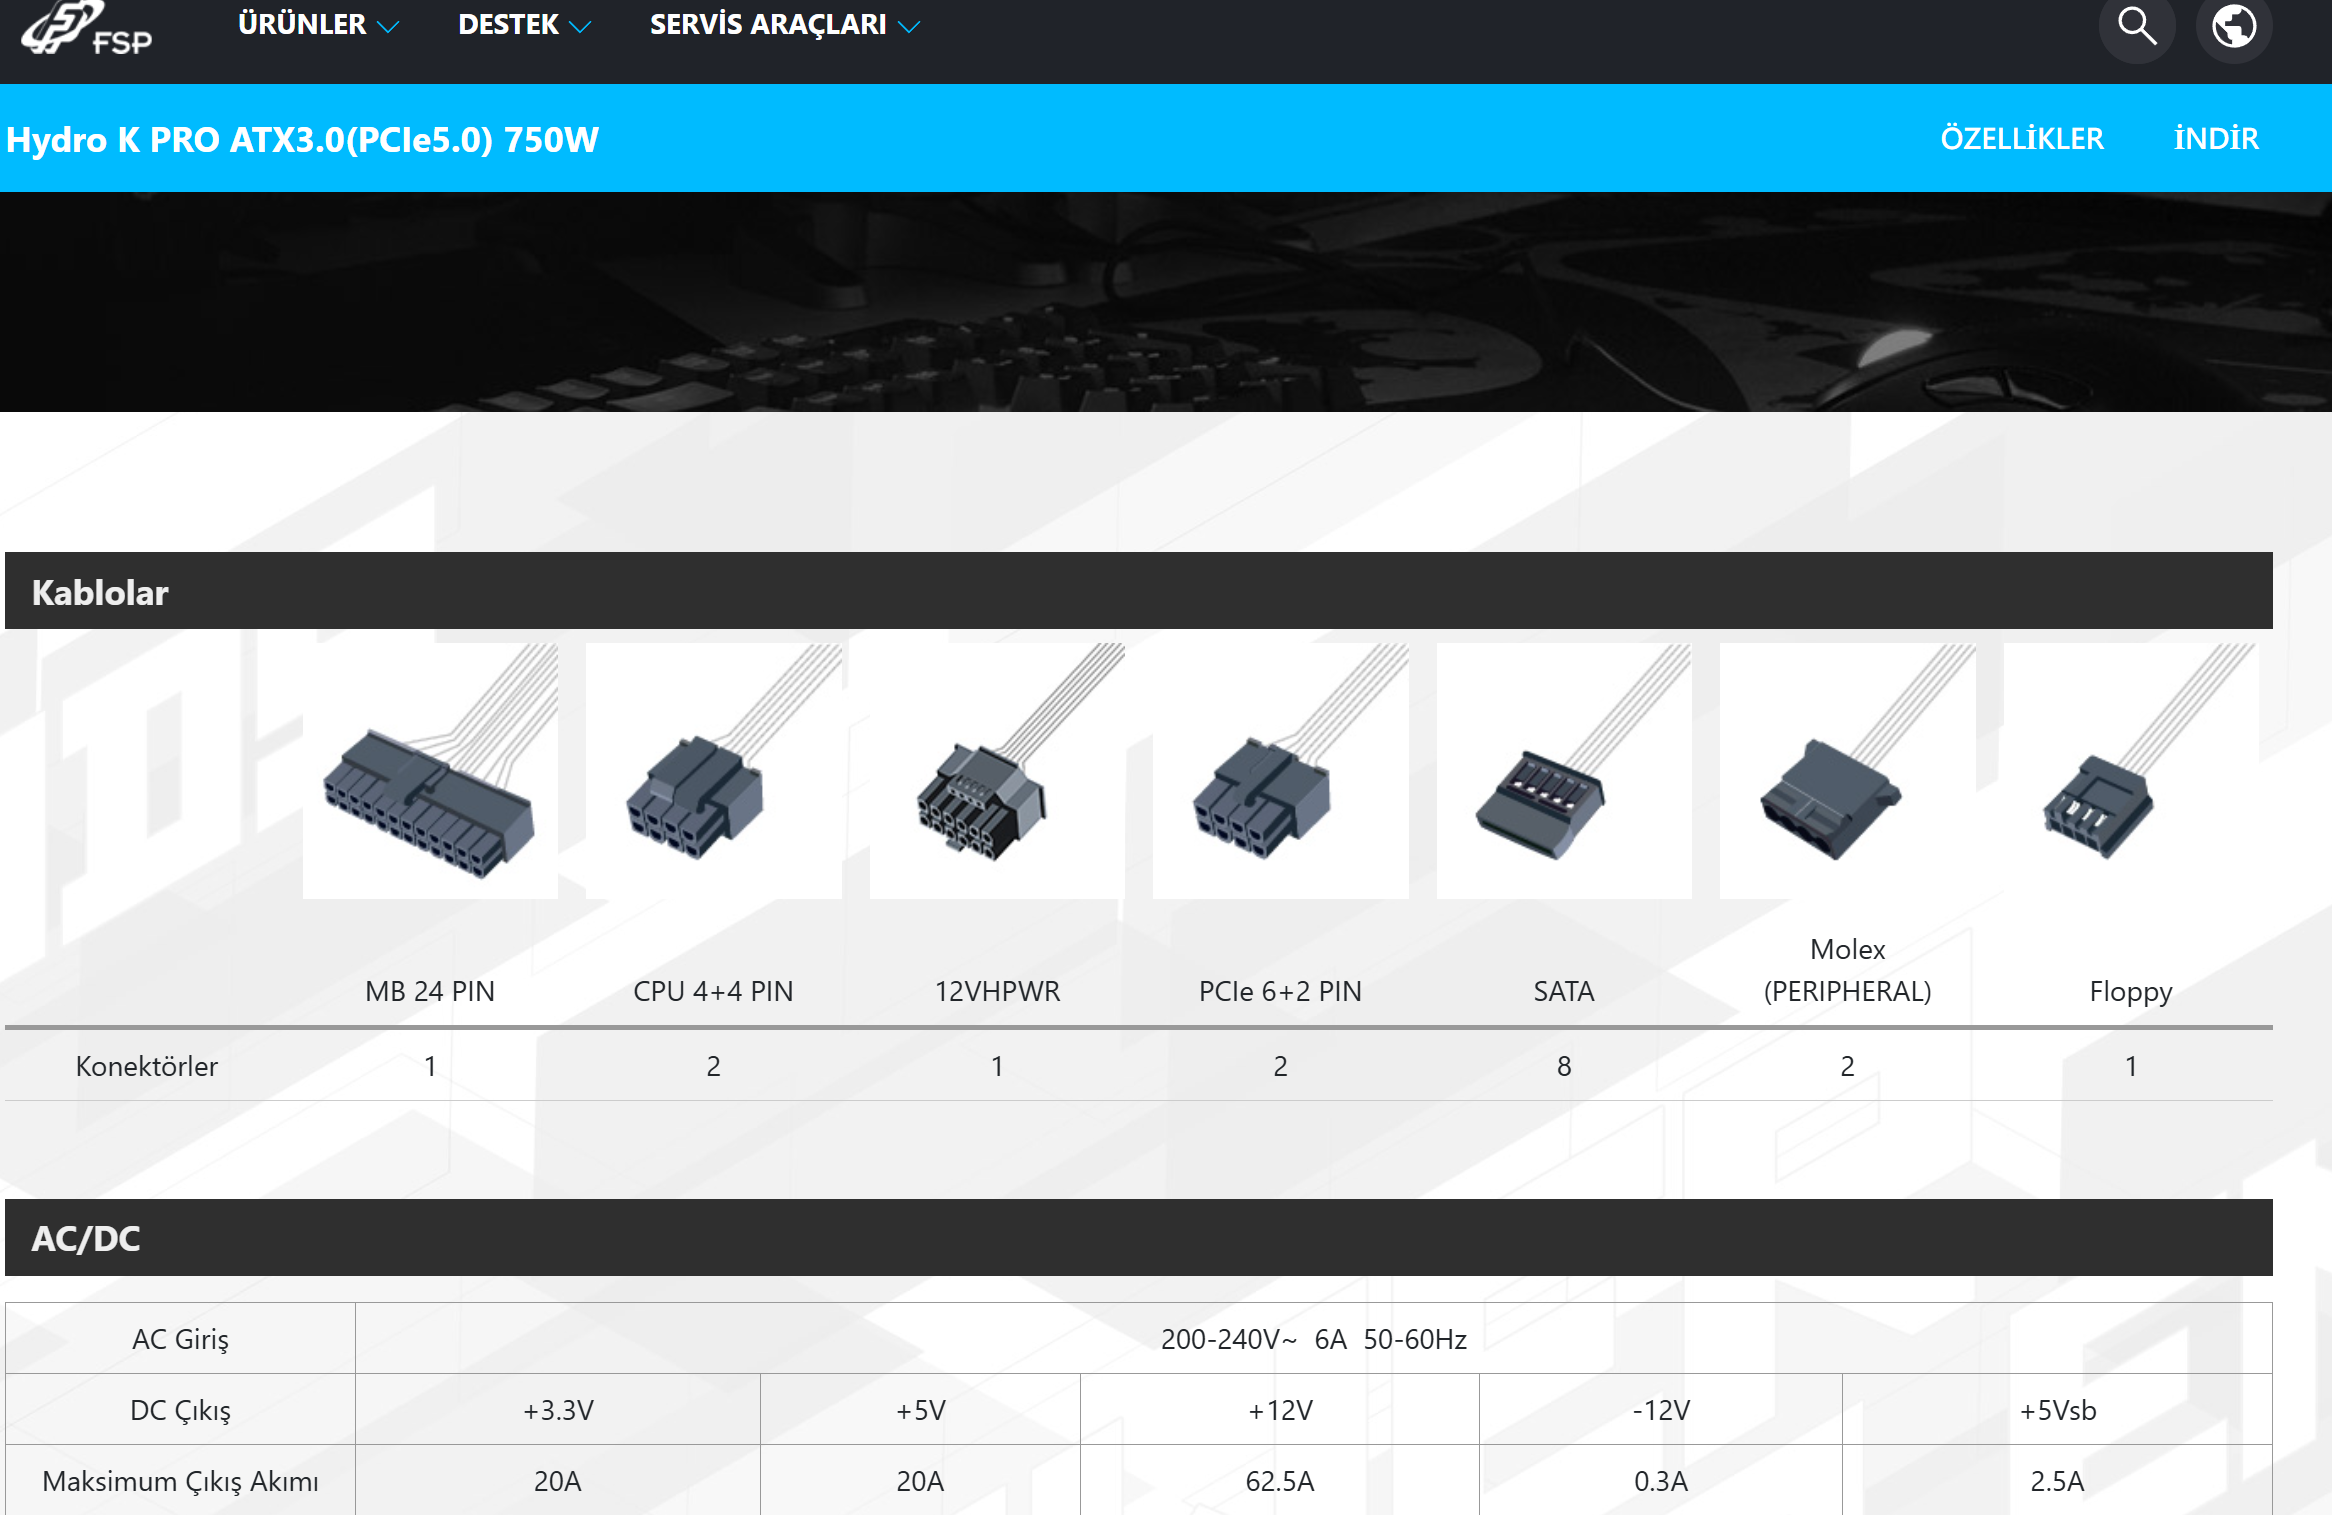Select the Molex peripheral connector image
This screenshot has width=2332, height=1515.
(x=1848, y=771)
